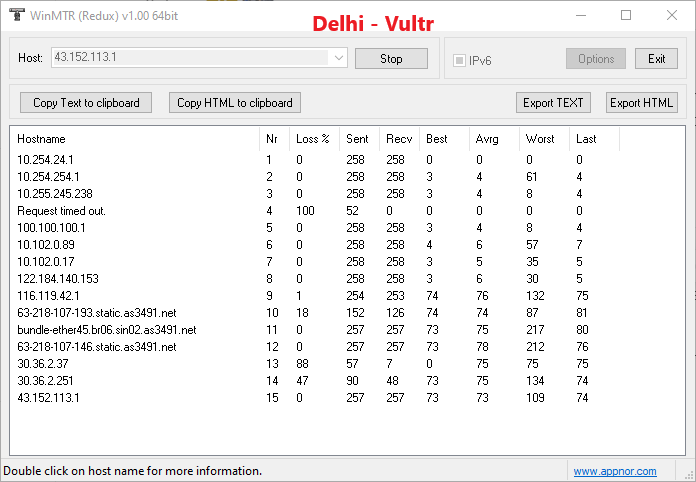Click the Loss % column header
Viewport: 696px width, 482px height.
(x=314, y=139)
